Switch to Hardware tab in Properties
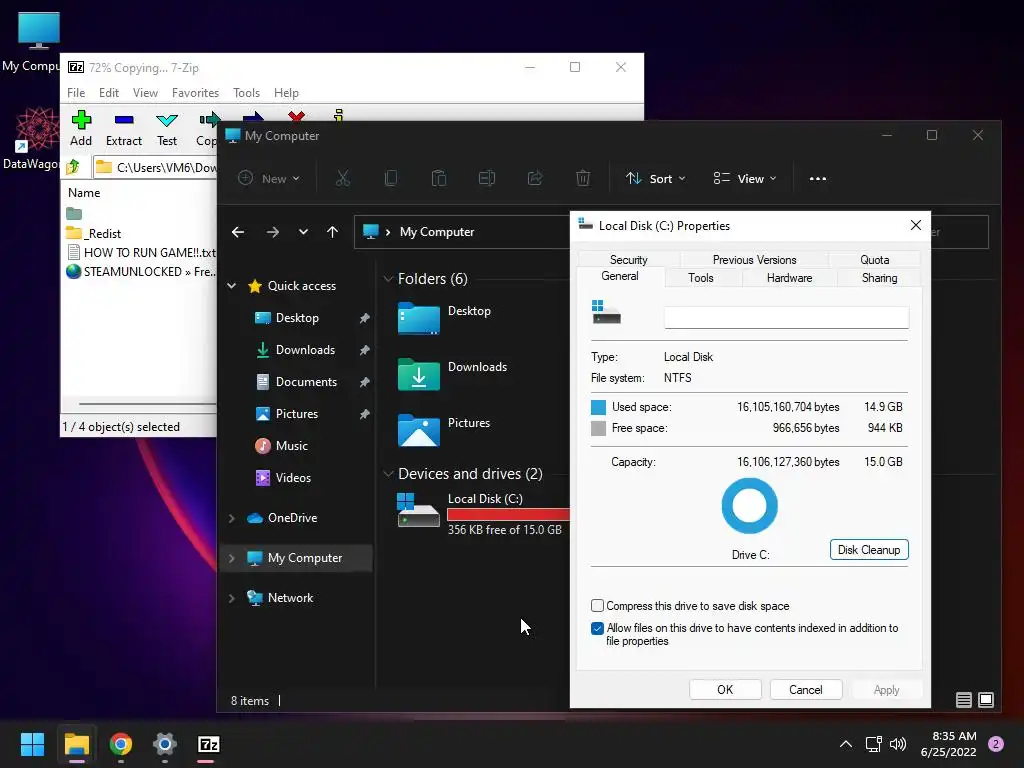 coord(790,278)
